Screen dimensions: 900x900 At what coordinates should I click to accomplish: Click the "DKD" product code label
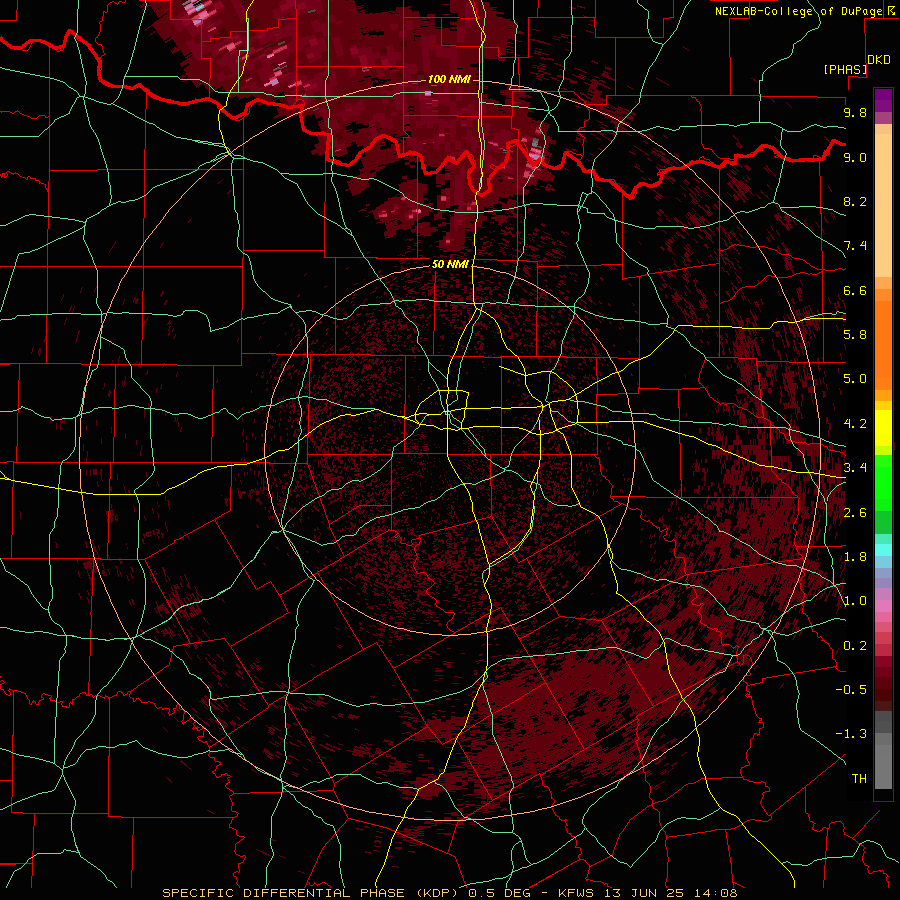coord(879,60)
